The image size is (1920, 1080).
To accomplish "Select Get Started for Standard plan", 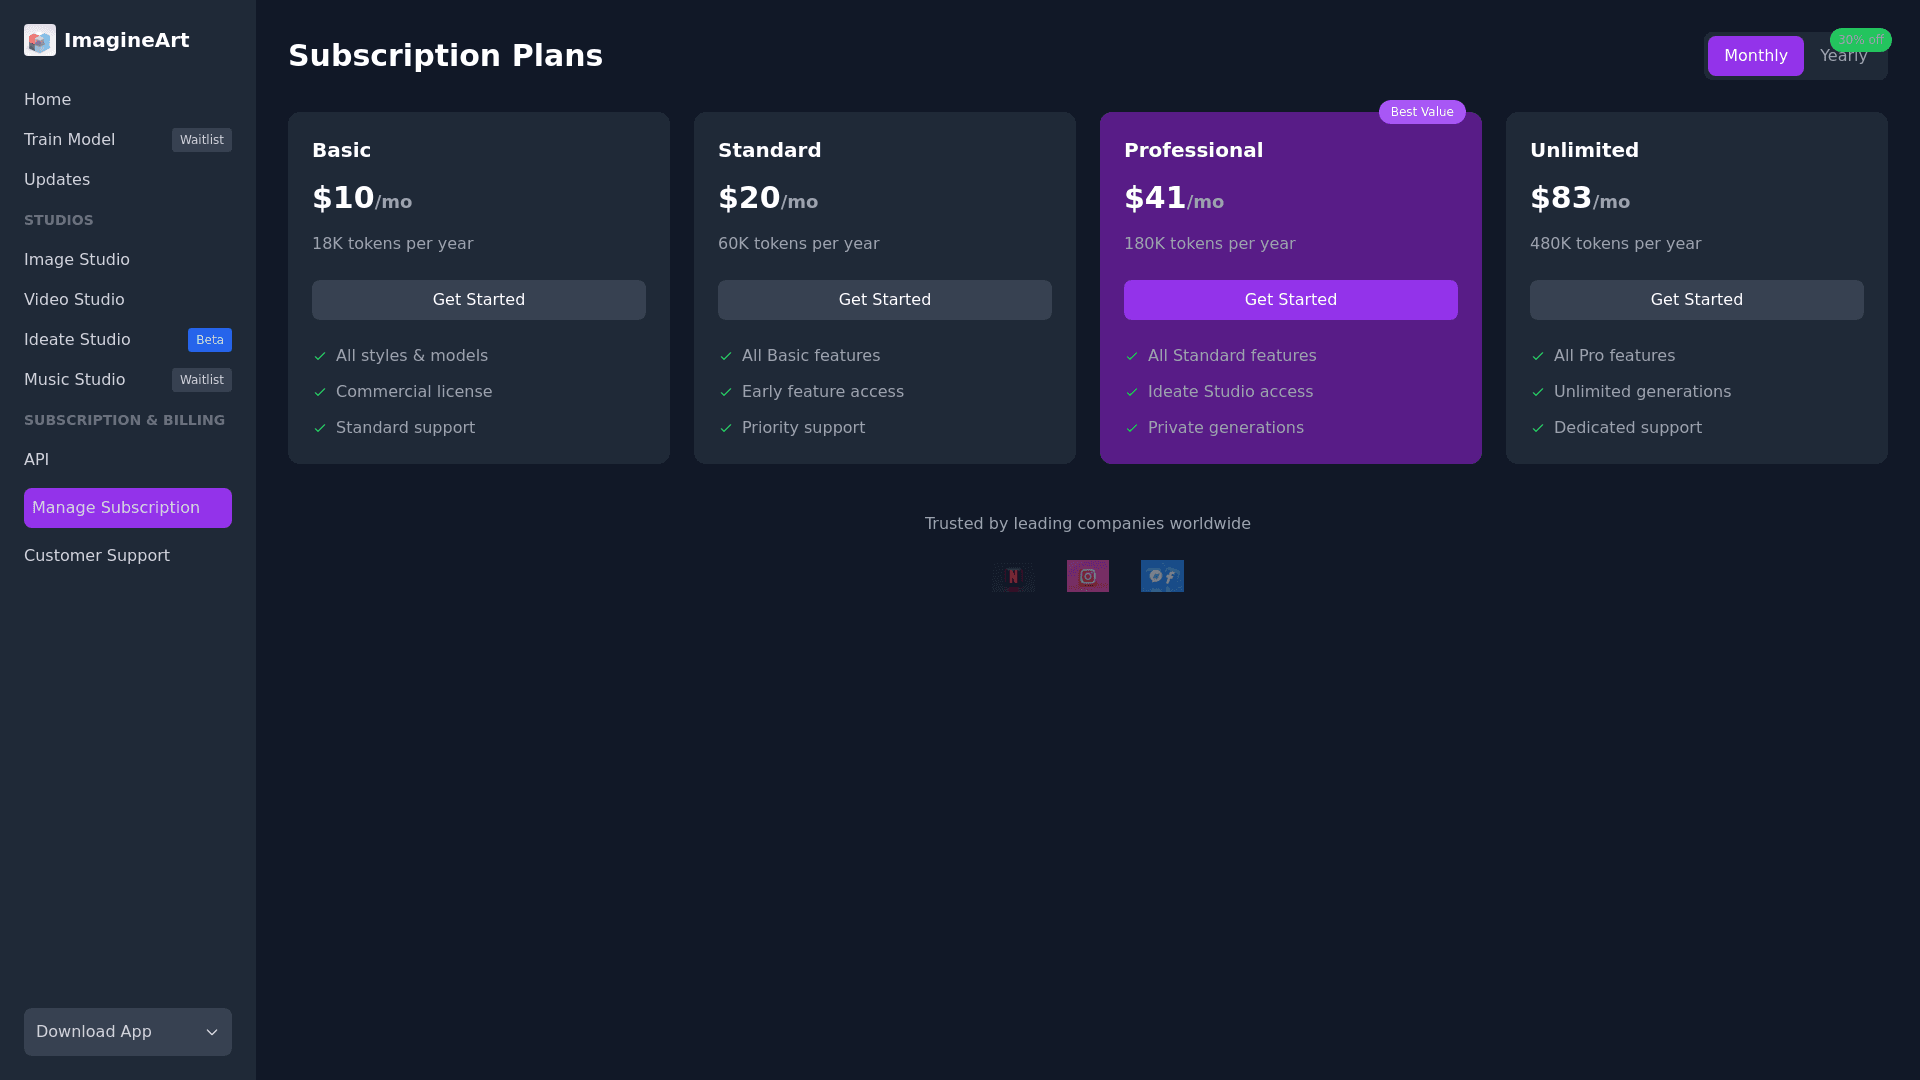I will coord(884,300).
